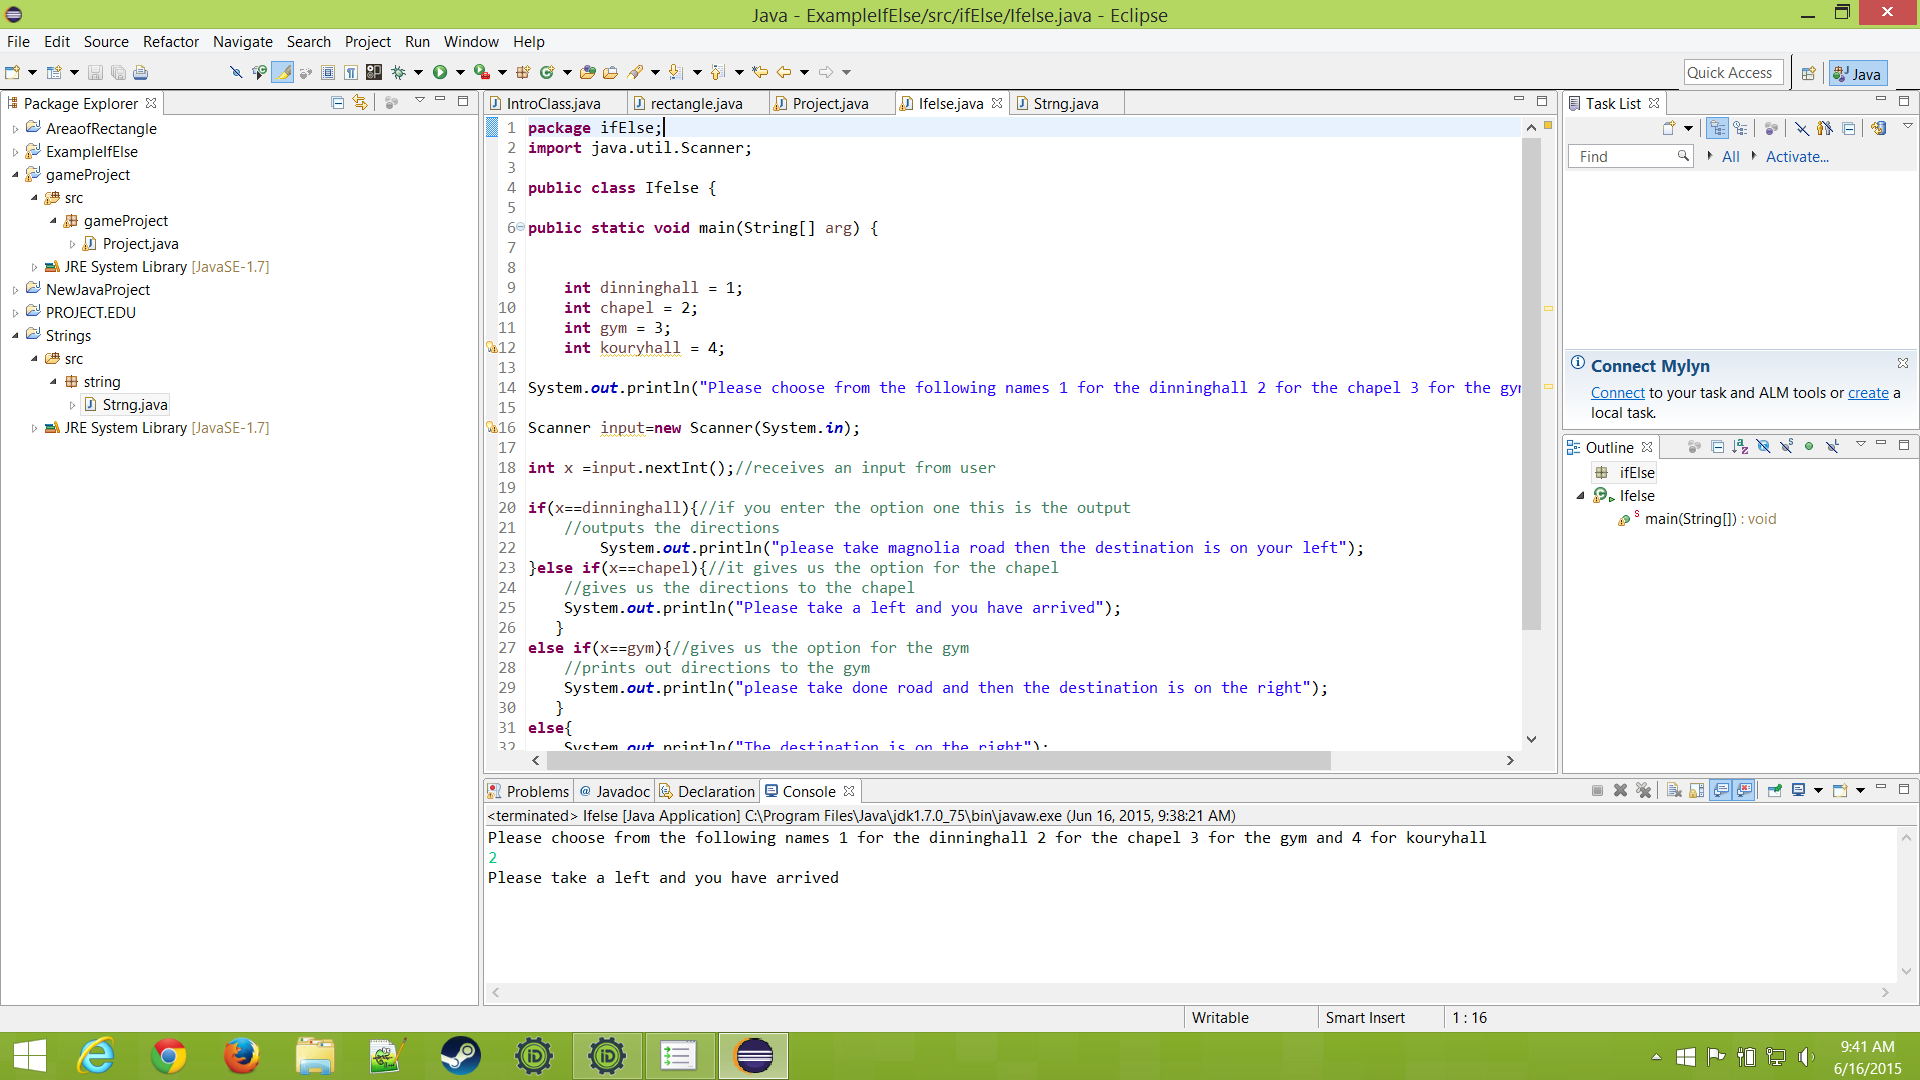Screen dimensions: 1920x1080
Task: Click the Quick Access search field
Action: (1733, 73)
